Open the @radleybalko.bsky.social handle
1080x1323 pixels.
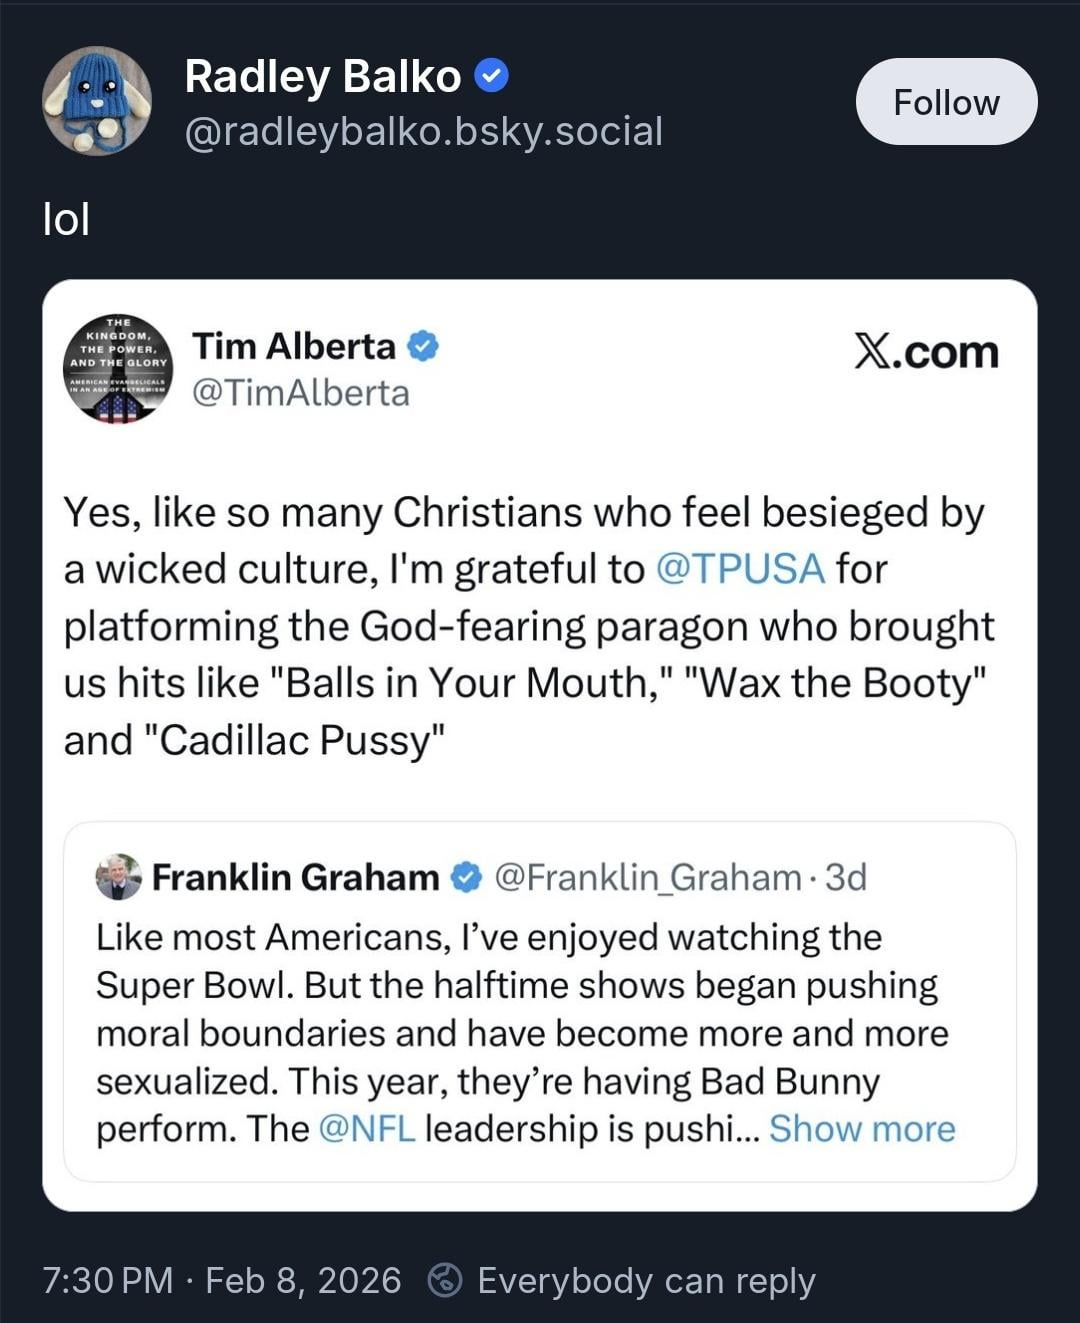click(424, 131)
